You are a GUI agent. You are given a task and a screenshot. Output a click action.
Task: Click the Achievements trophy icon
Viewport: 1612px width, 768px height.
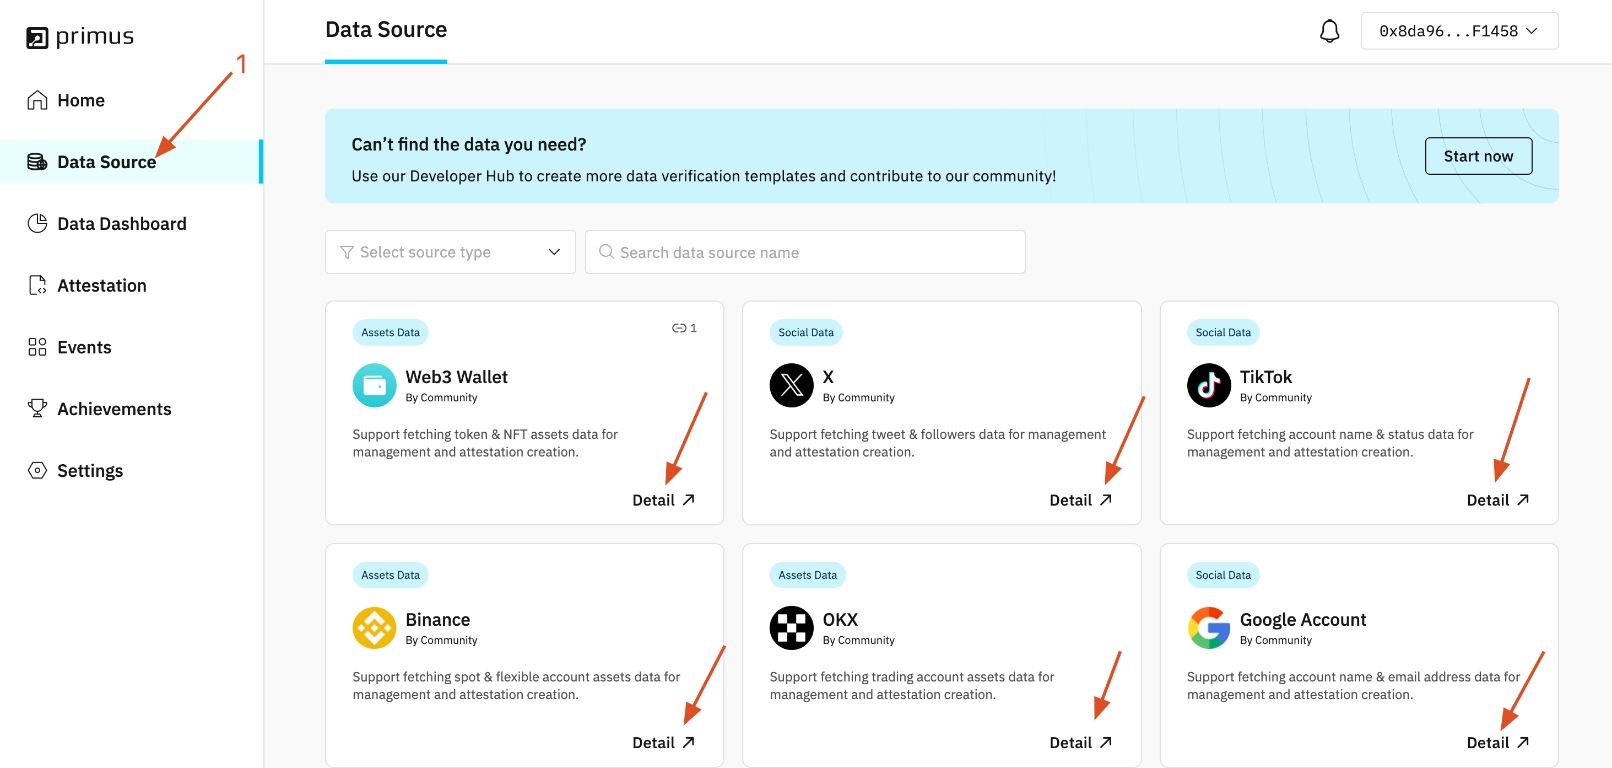pos(37,408)
